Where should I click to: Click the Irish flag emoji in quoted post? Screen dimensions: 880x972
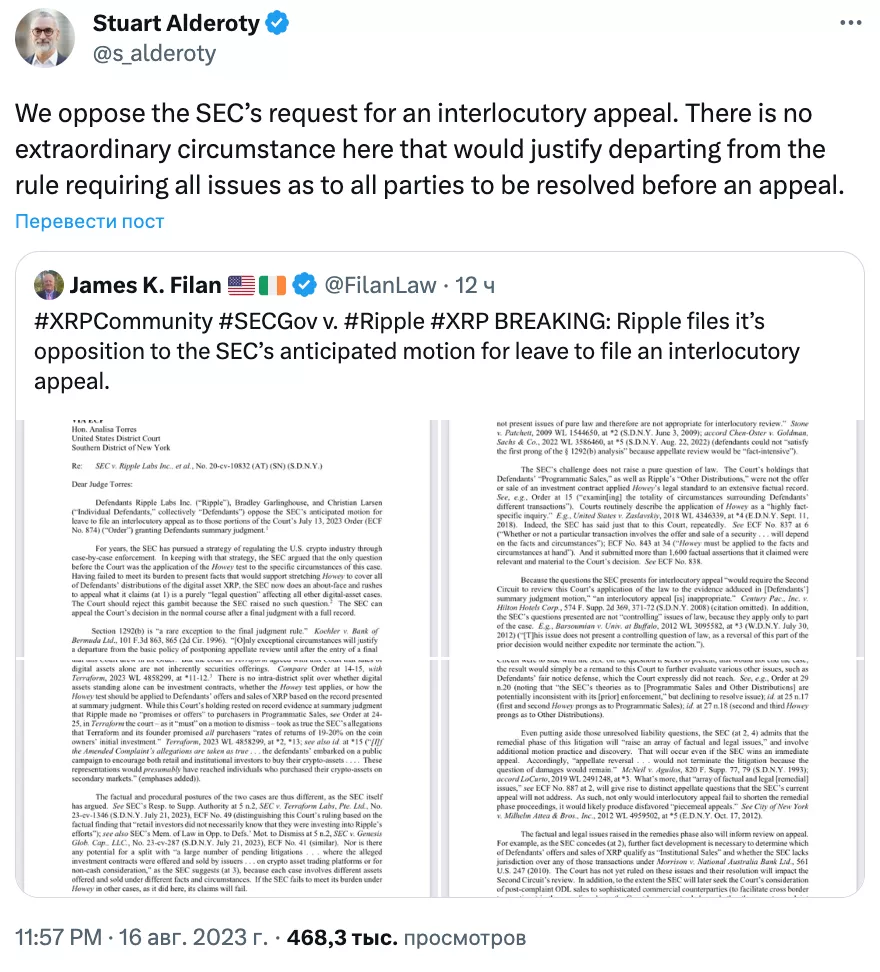point(275,286)
